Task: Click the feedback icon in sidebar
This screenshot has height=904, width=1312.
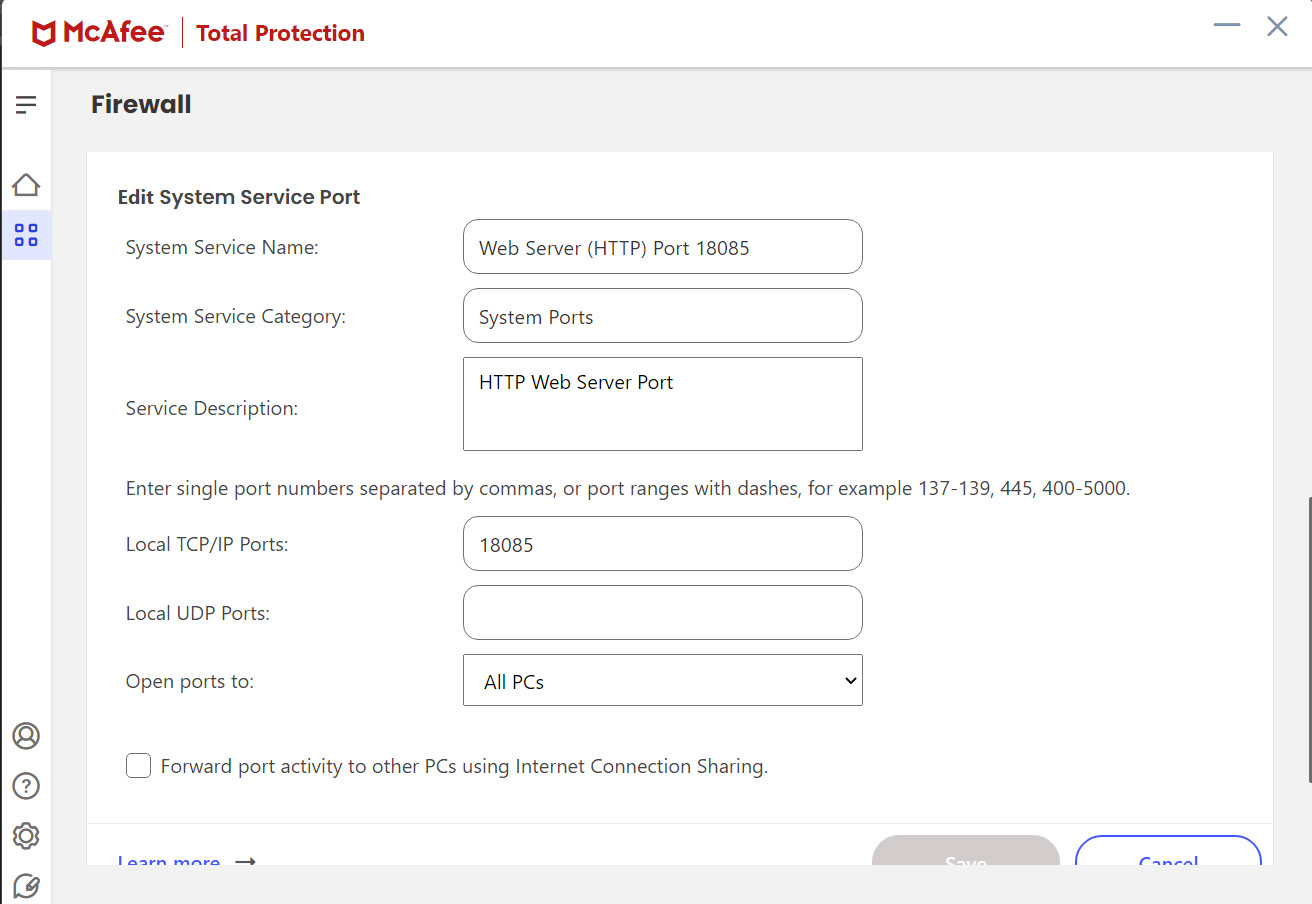Action: 26,886
